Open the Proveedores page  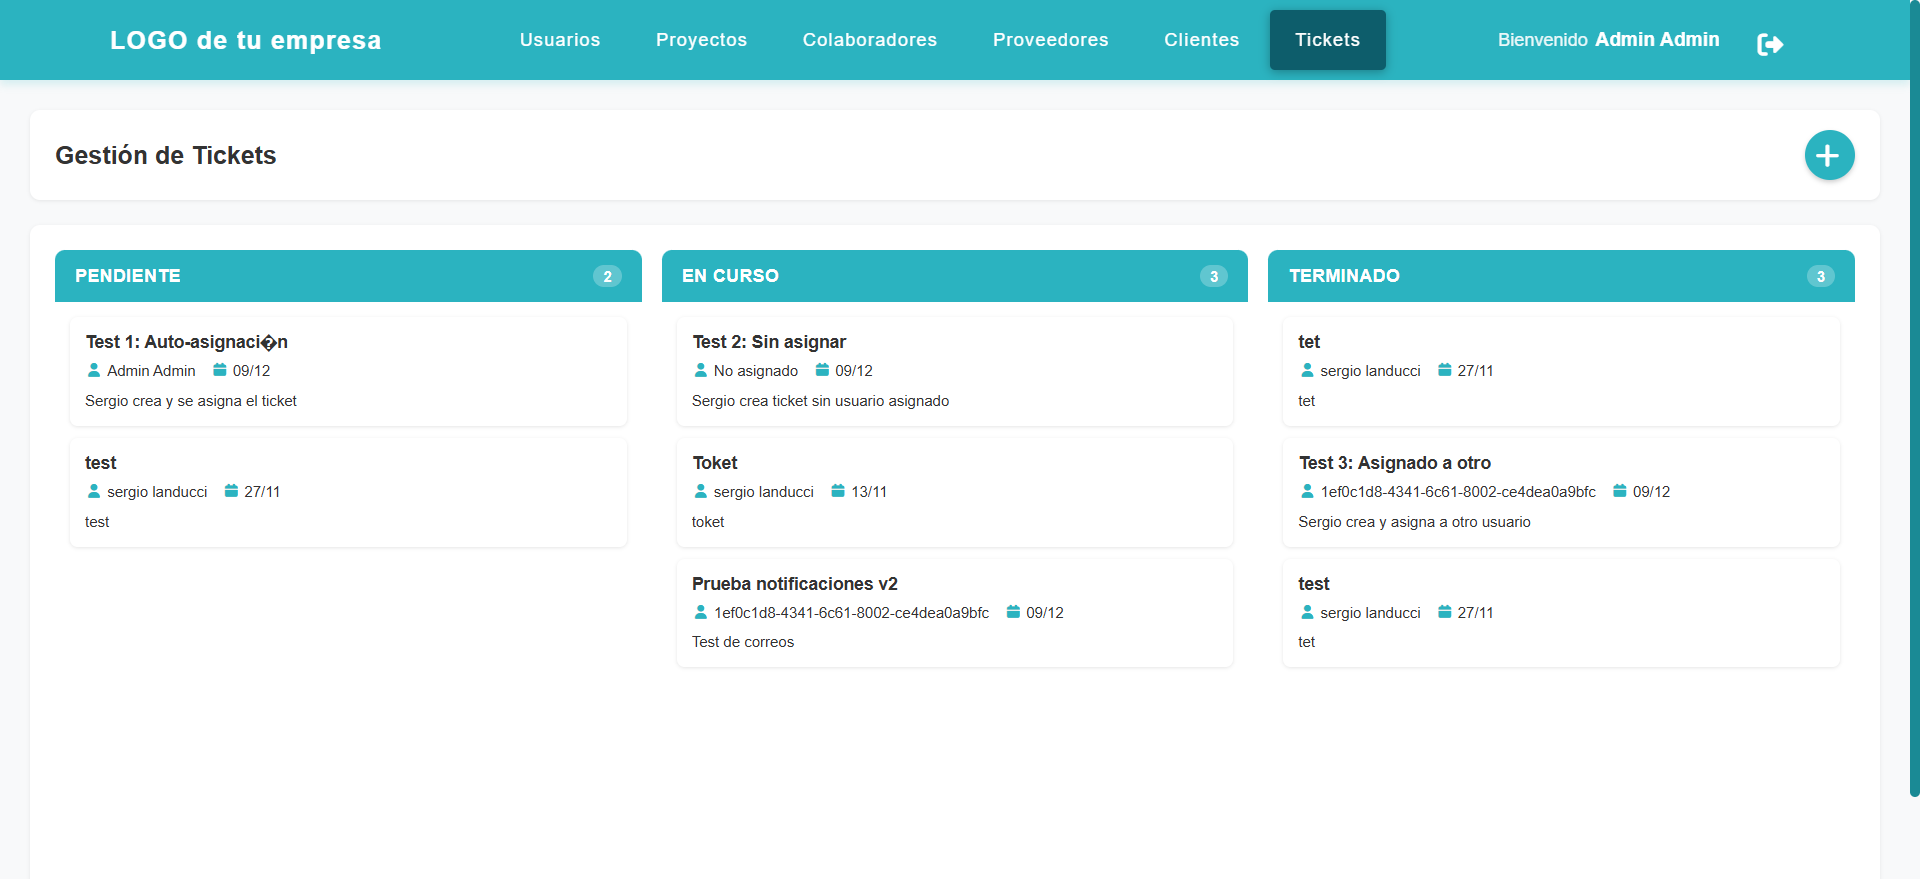[1050, 40]
